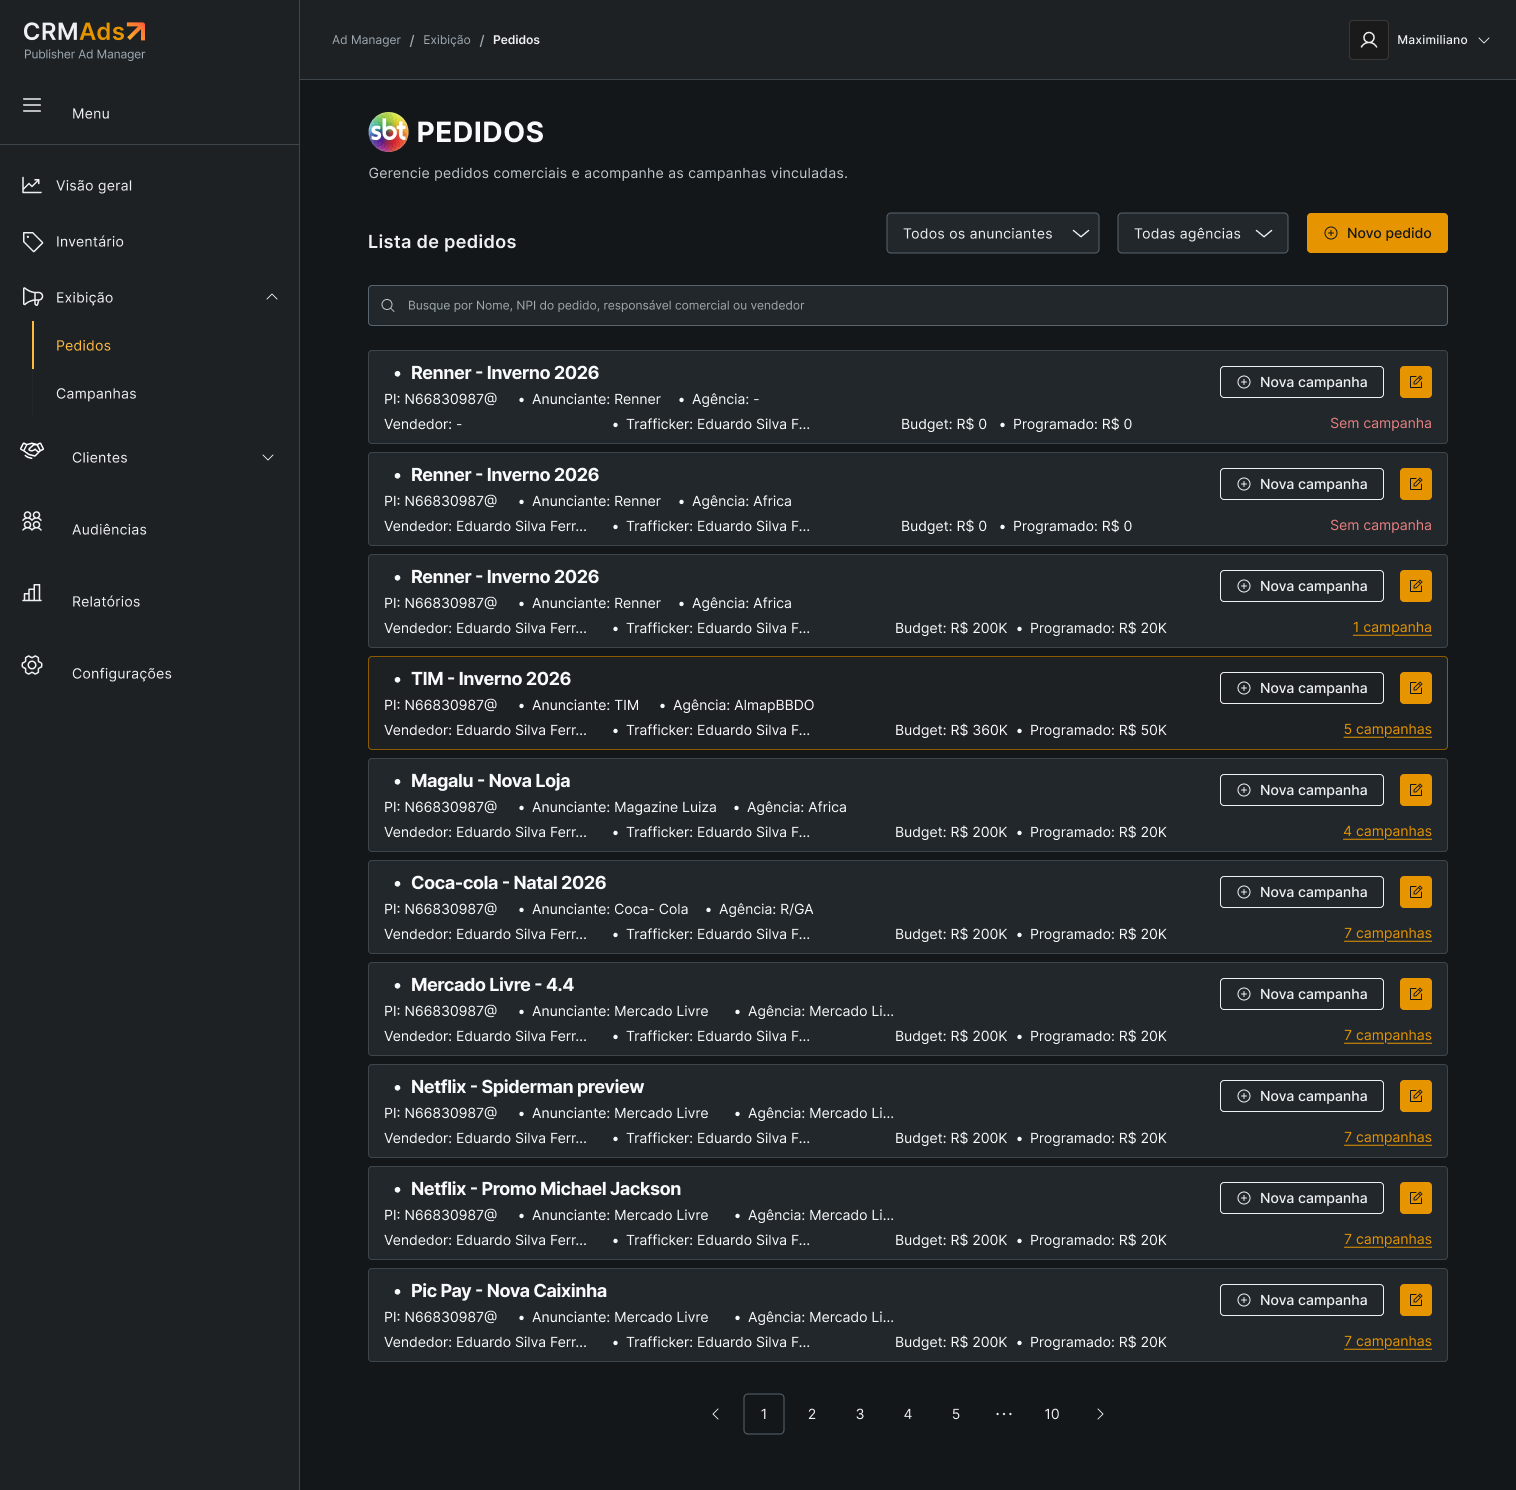
Task: Open 1 campanha link for Renner
Action: tap(1392, 627)
